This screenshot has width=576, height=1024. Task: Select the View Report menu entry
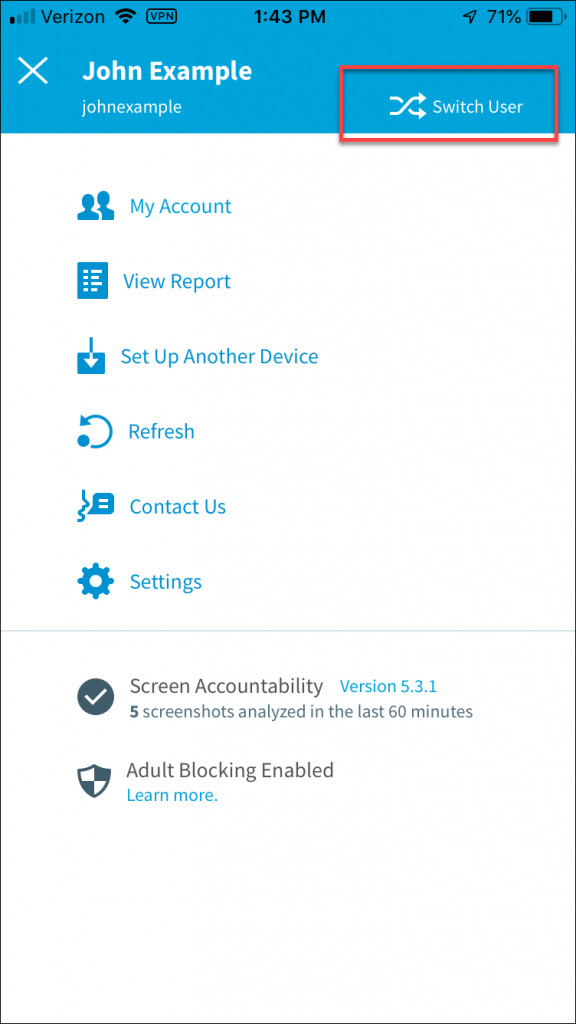[177, 281]
